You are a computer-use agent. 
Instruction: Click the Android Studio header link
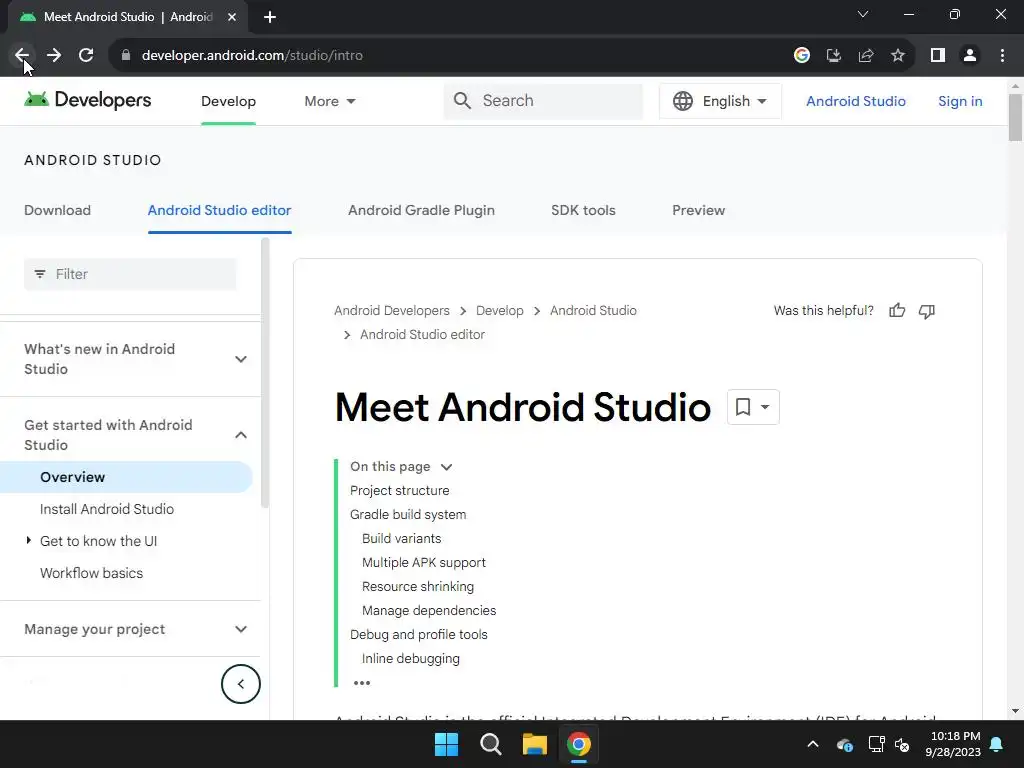[x=856, y=101]
